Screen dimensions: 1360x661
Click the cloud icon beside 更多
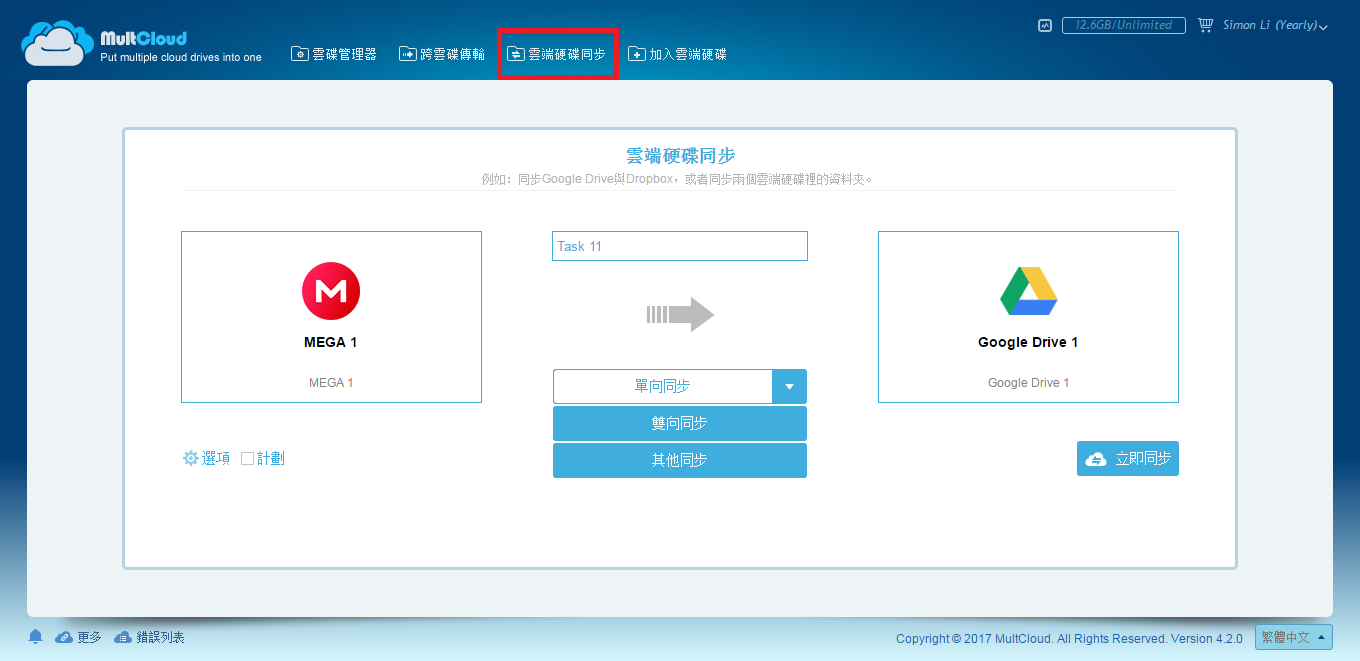[64, 637]
